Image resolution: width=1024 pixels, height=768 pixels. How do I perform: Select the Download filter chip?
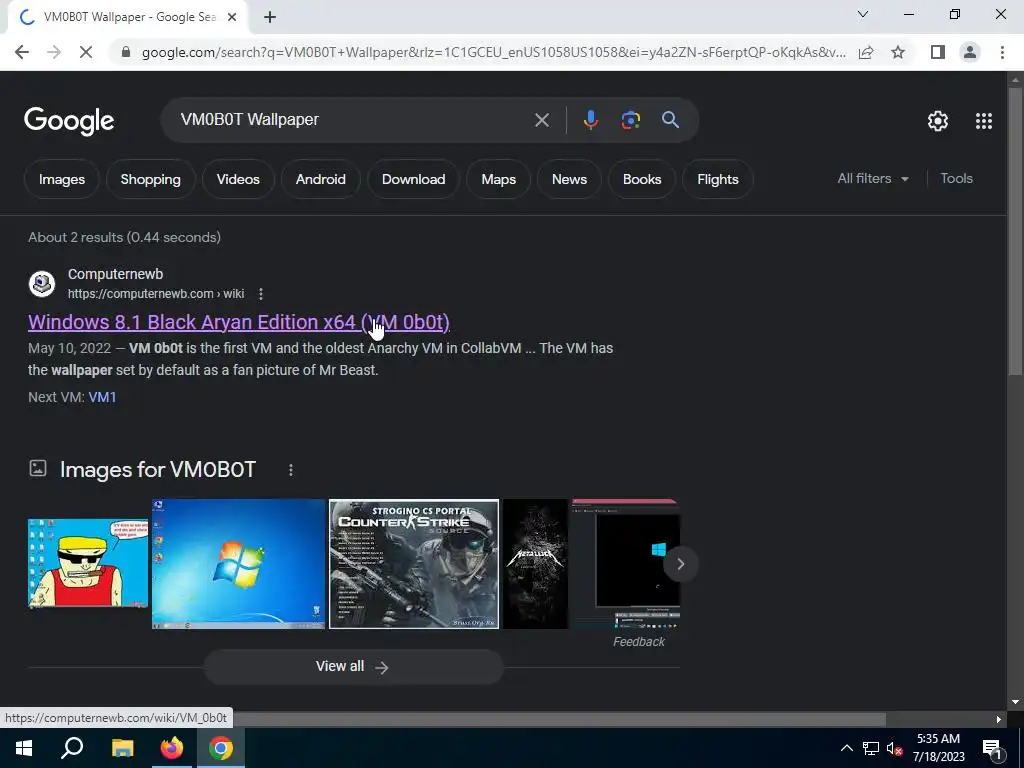[413, 180]
